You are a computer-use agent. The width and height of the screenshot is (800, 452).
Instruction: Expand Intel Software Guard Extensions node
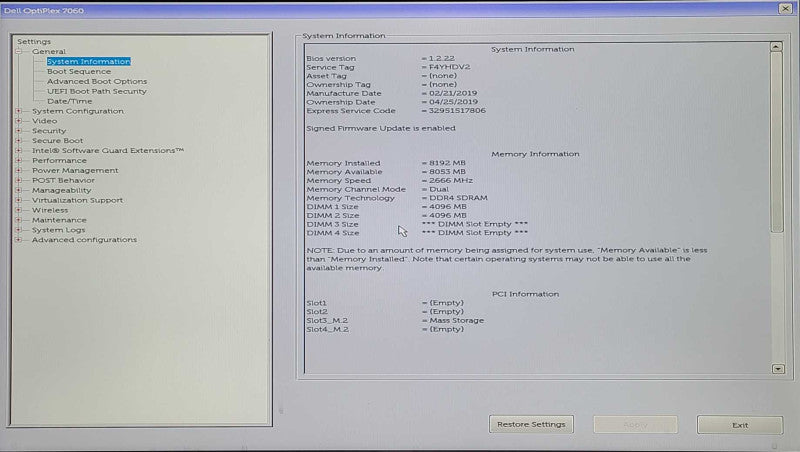tap(19, 150)
